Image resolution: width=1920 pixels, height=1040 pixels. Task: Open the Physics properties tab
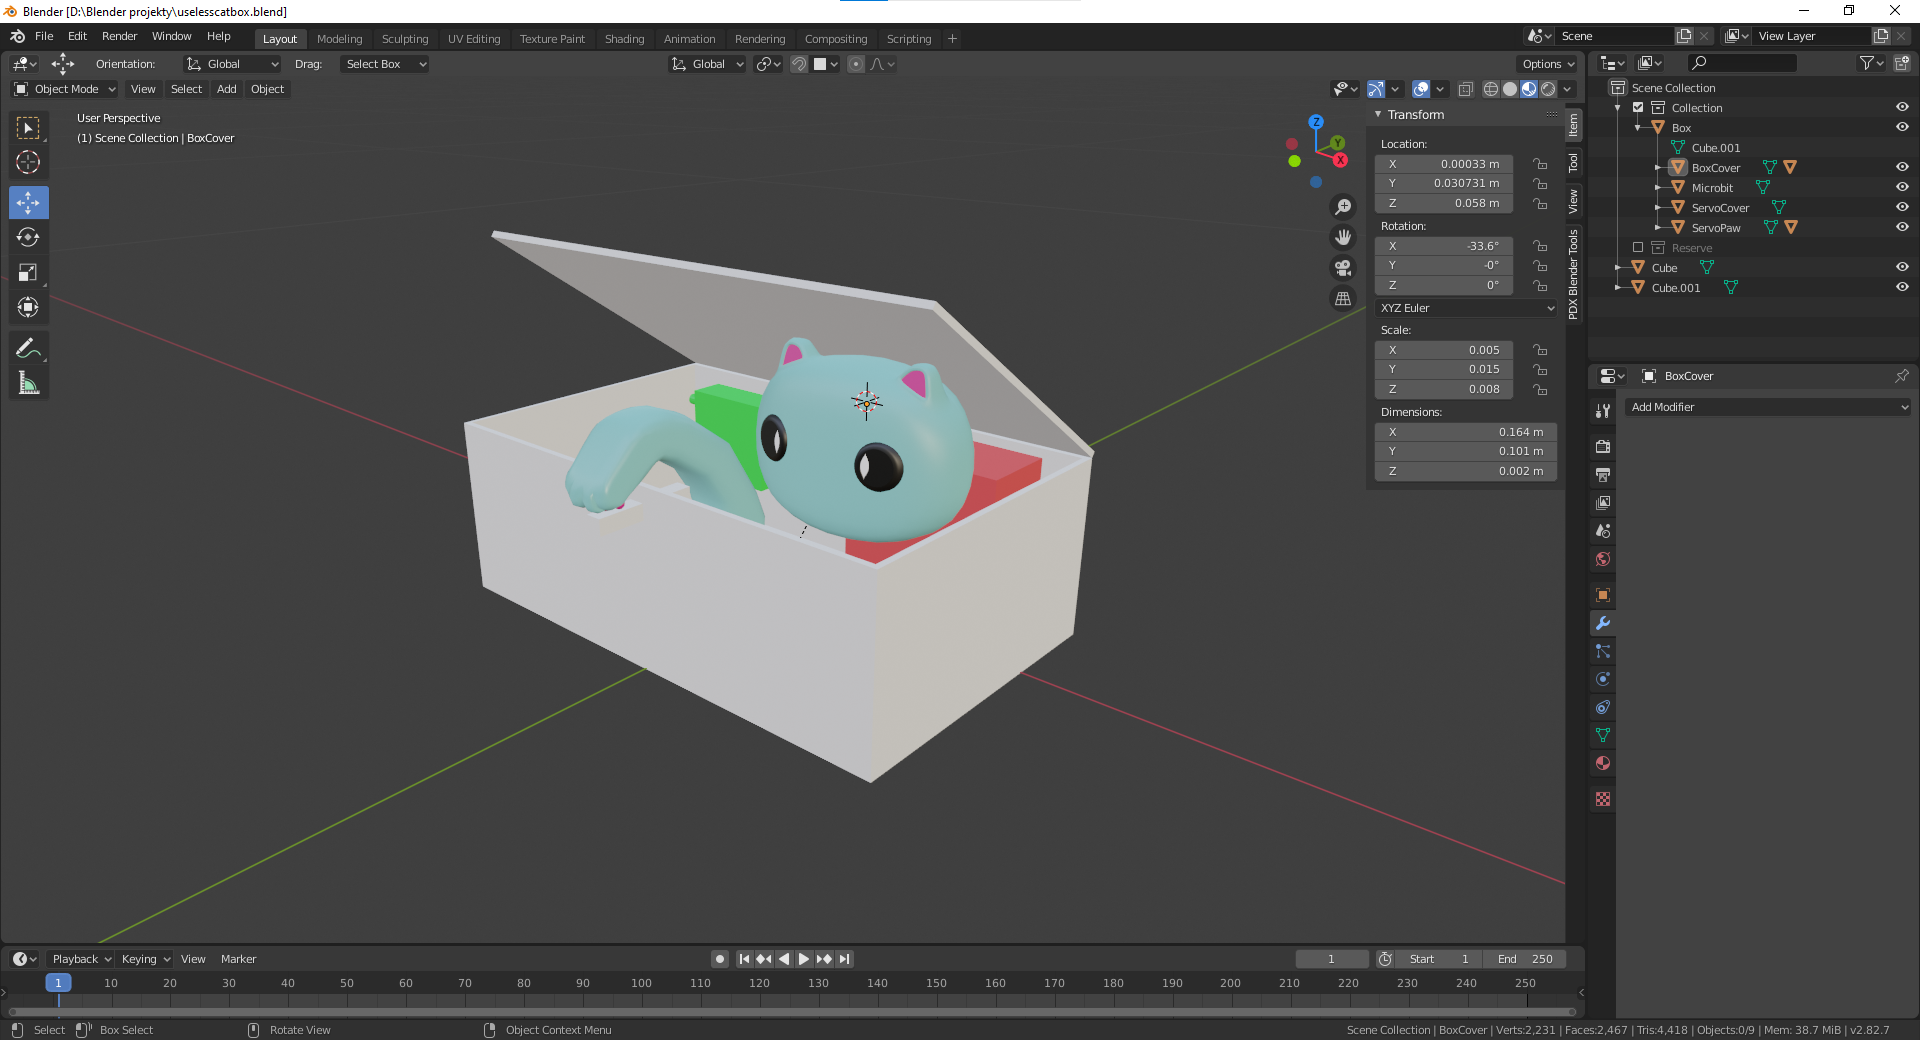click(x=1603, y=679)
